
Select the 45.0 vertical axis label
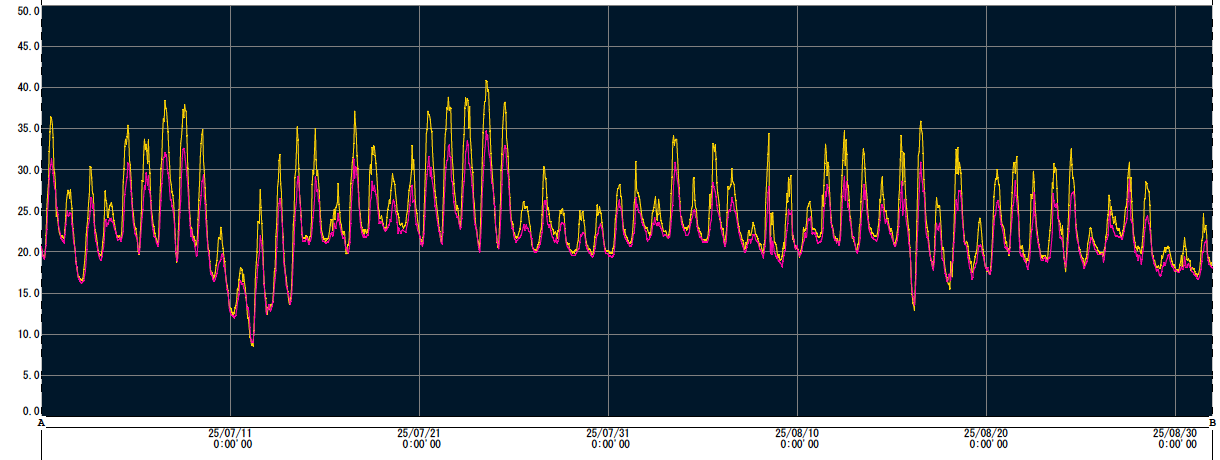pos(22,46)
